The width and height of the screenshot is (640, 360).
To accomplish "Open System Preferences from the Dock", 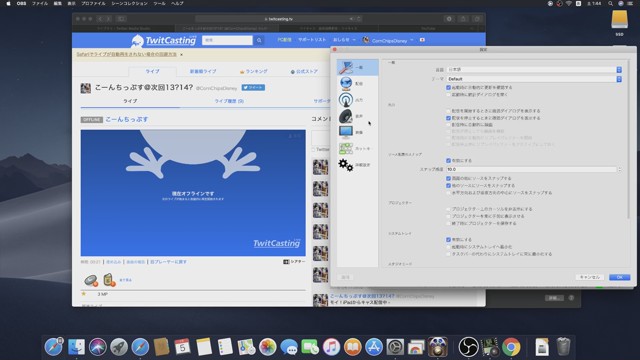I will click(x=395, y=347).
